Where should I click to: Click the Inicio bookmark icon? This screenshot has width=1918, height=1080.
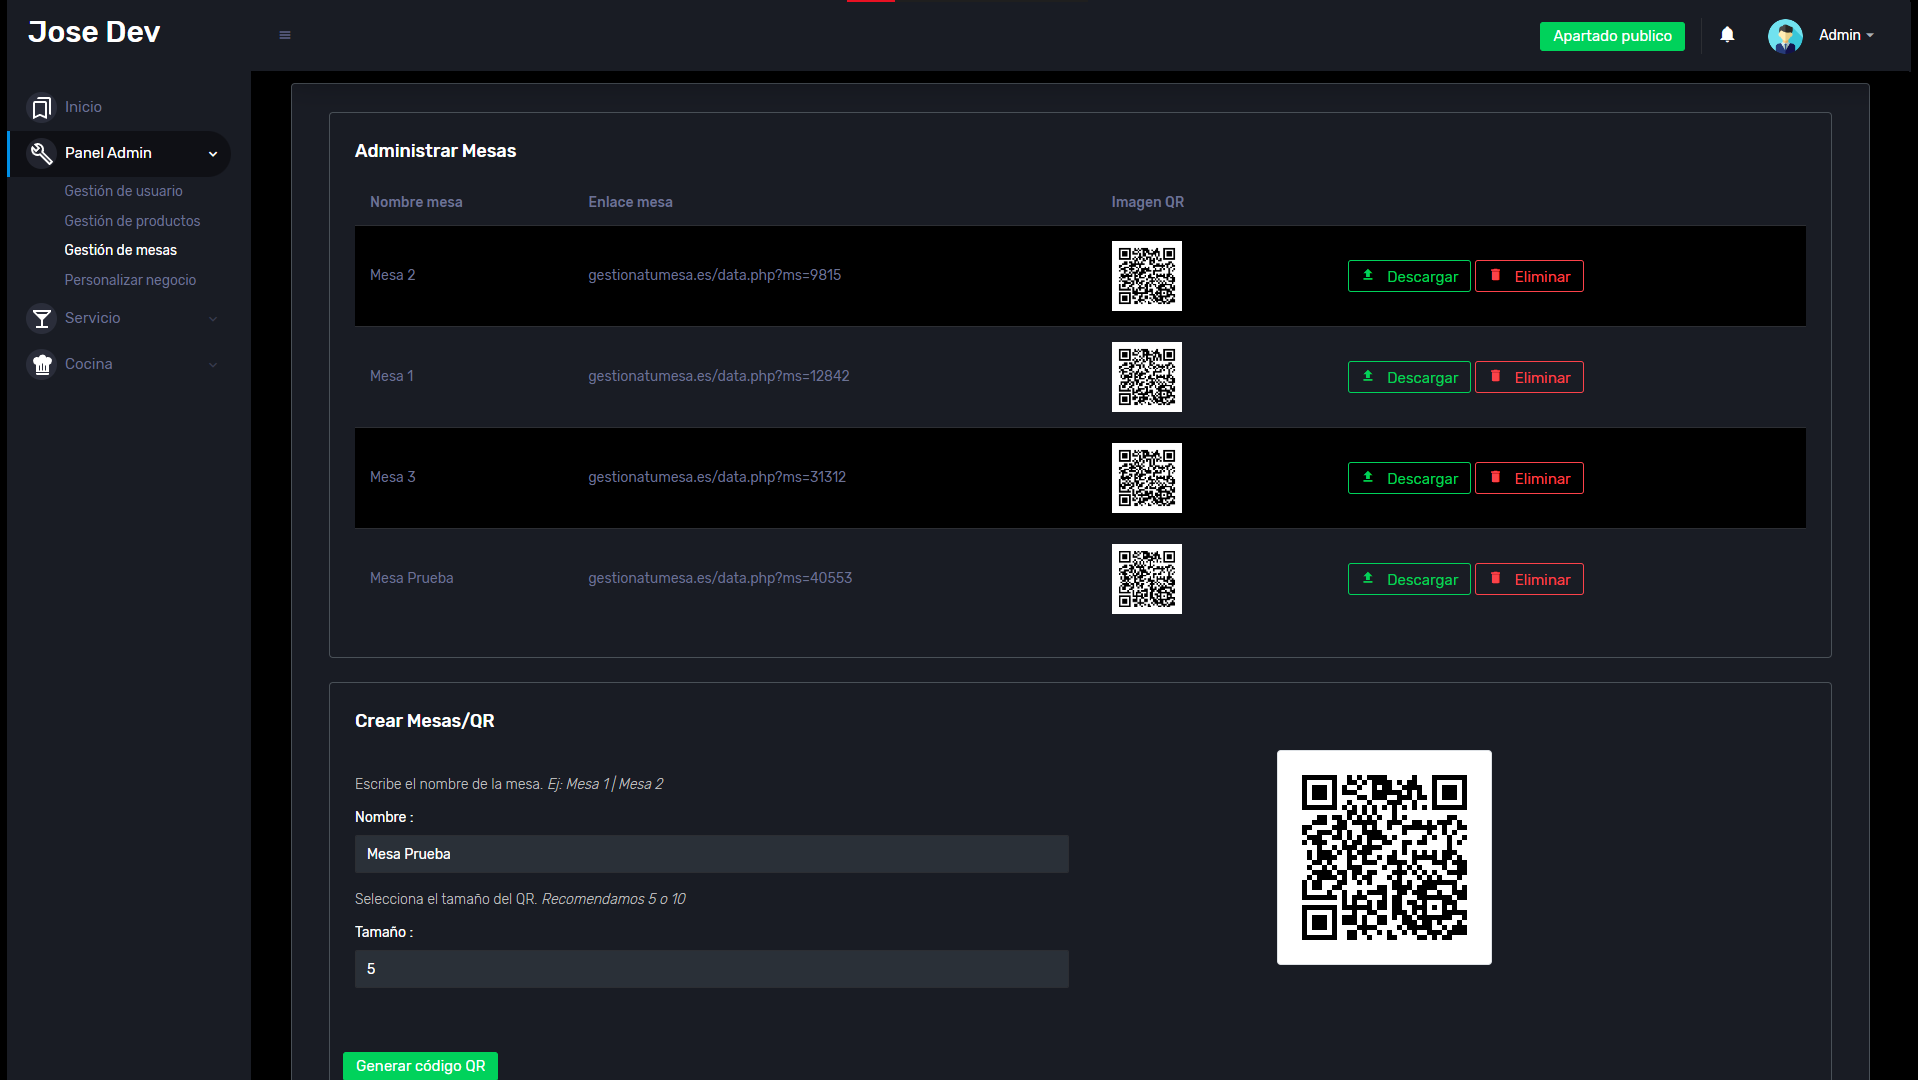[42, 108]
